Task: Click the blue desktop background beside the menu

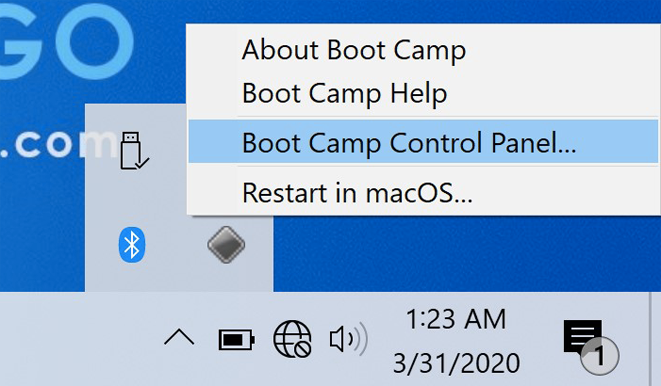Action: tap(464, 253)
